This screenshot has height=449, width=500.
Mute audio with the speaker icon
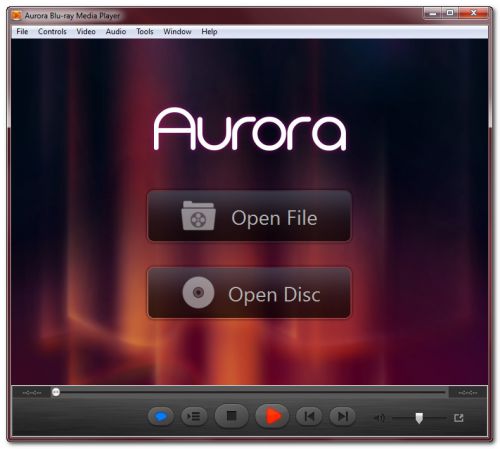379,418
